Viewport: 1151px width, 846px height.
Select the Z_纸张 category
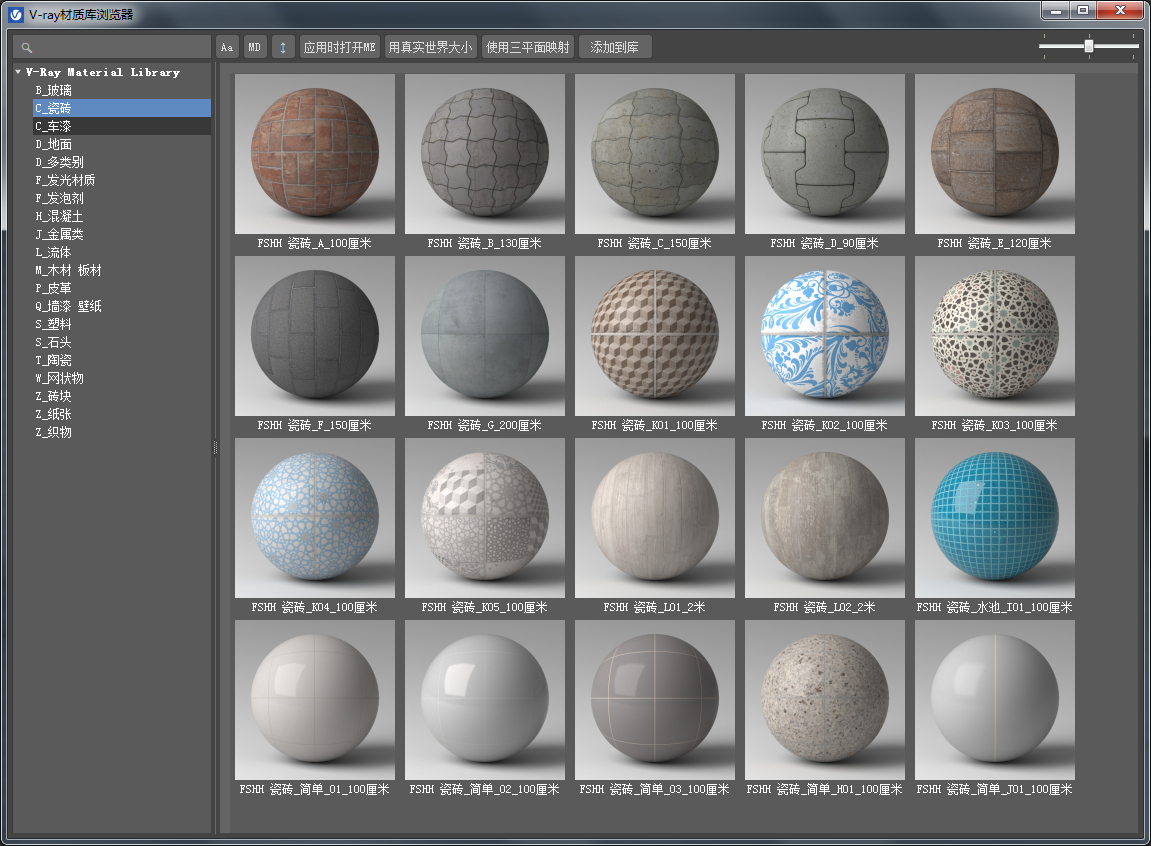point(54,414)
